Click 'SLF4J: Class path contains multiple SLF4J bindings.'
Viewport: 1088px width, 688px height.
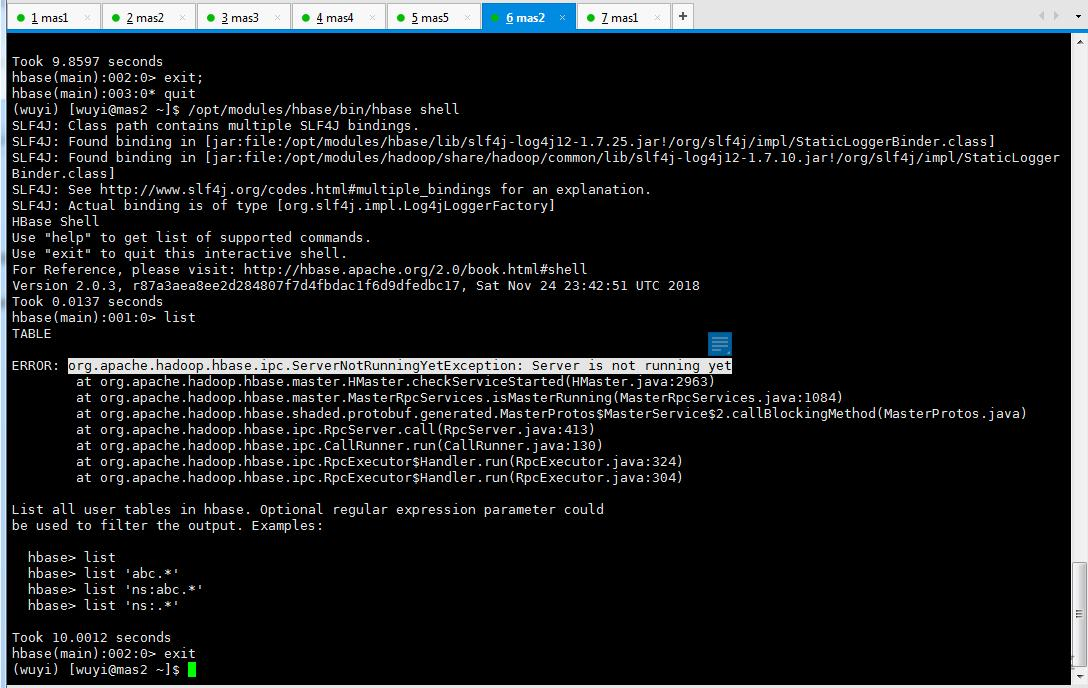coord(216,126)
